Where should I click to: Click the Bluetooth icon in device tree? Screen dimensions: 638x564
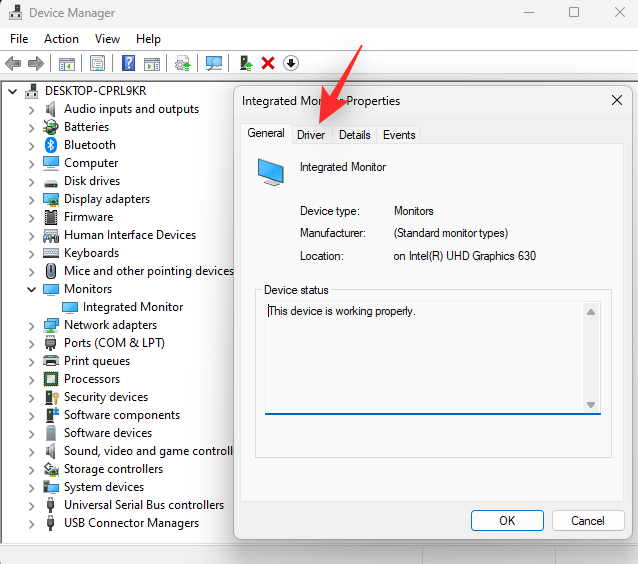(x=51, y=145)
